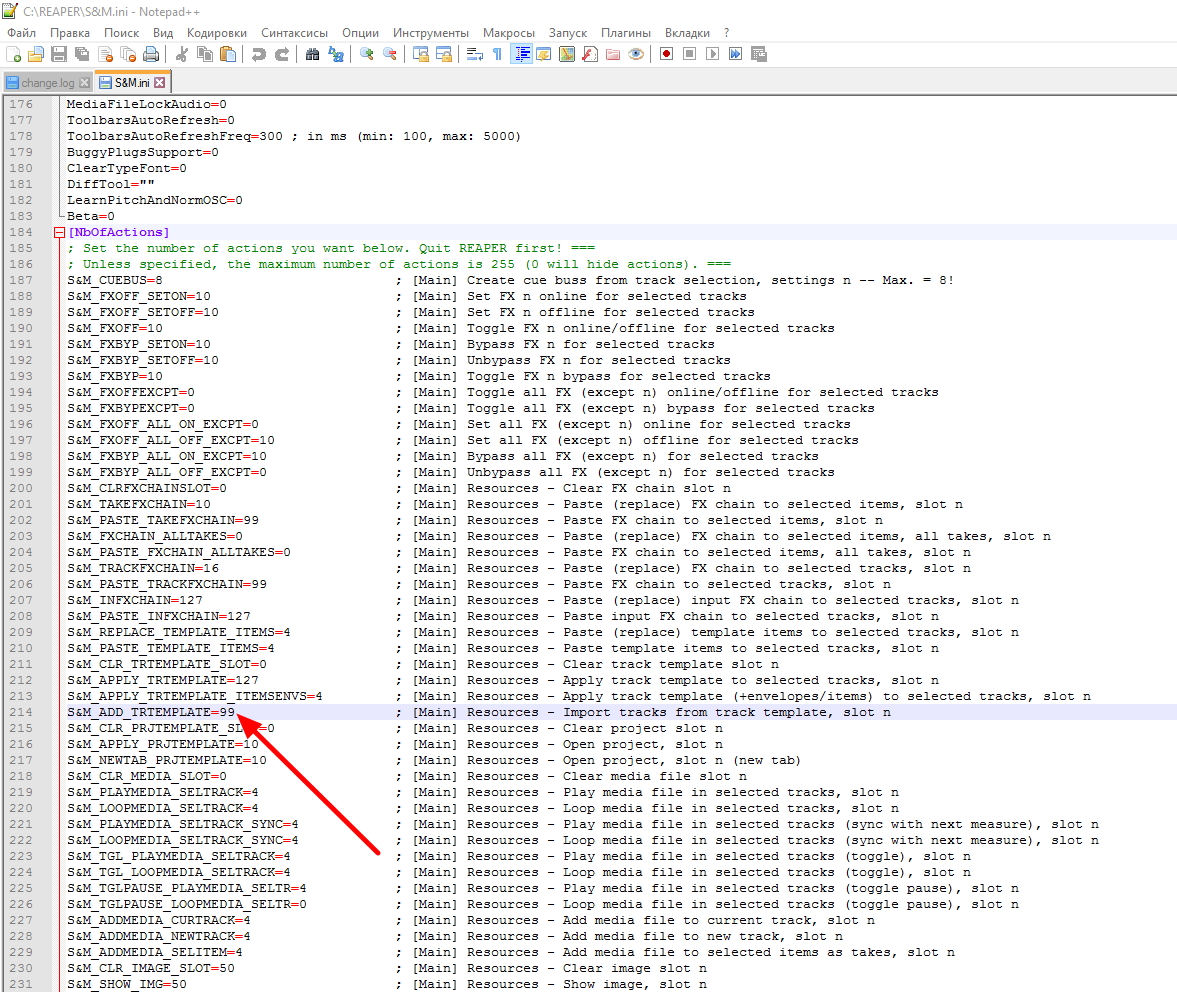The height and width of the screenshot is (992, 1177).
Task: Open the Плагины menu
Action: point(626,33)
